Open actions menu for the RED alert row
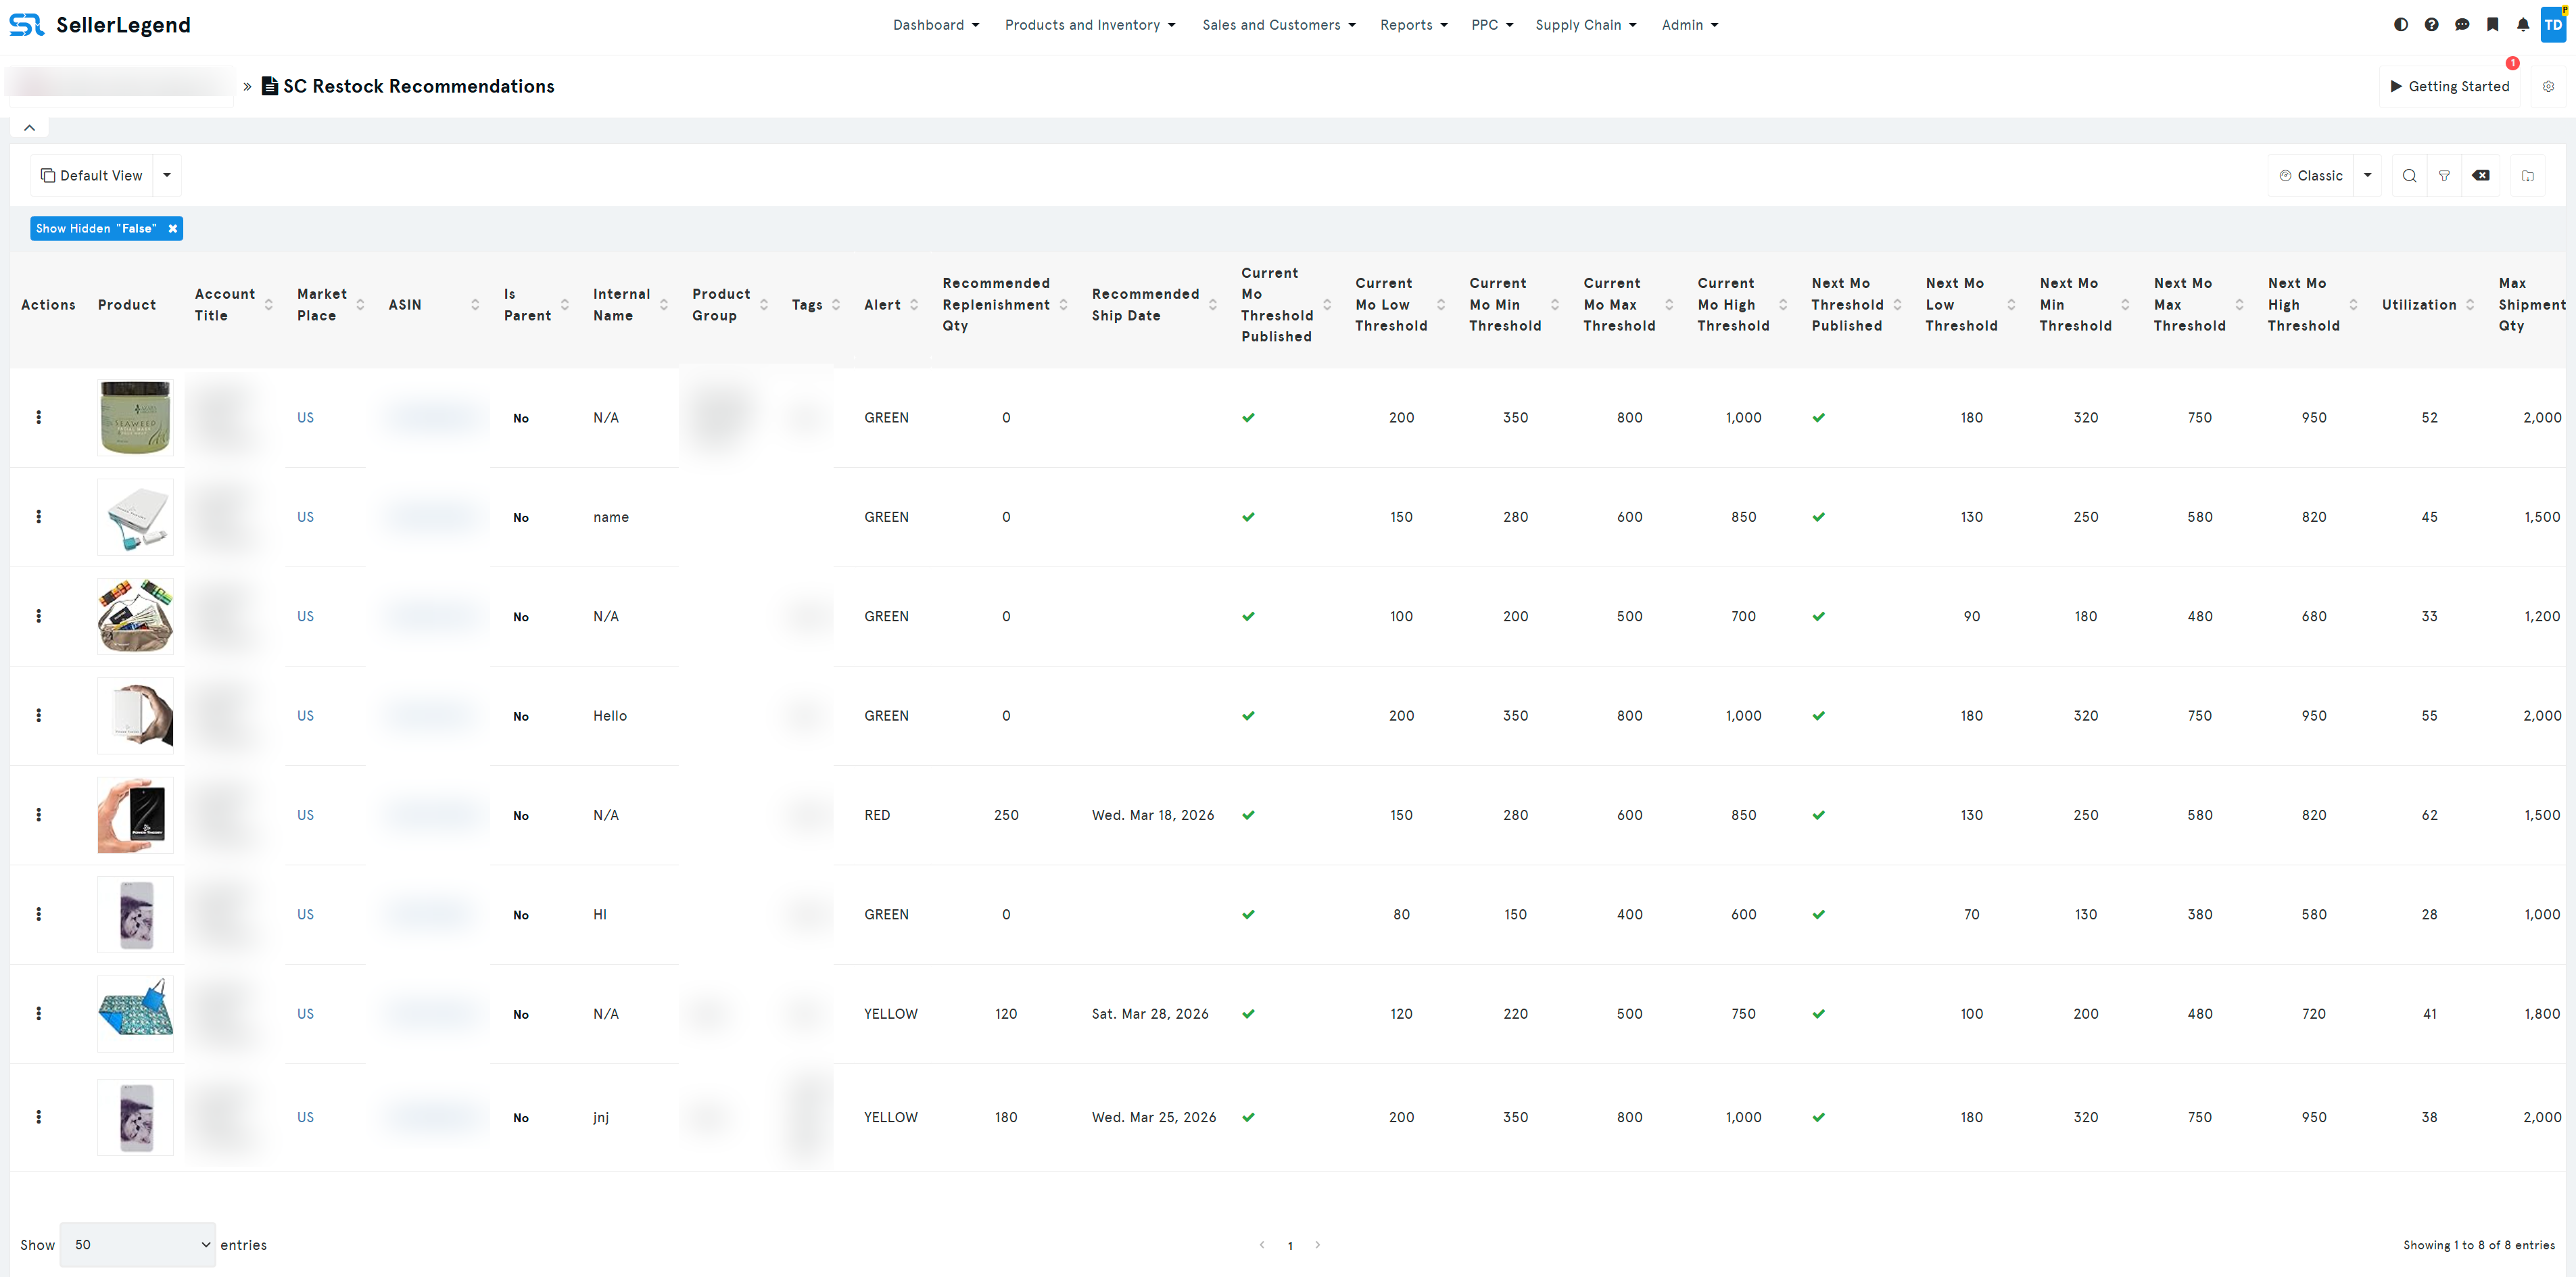Viewport: 2576px width, 1277px height. click(x=39, y=815)
